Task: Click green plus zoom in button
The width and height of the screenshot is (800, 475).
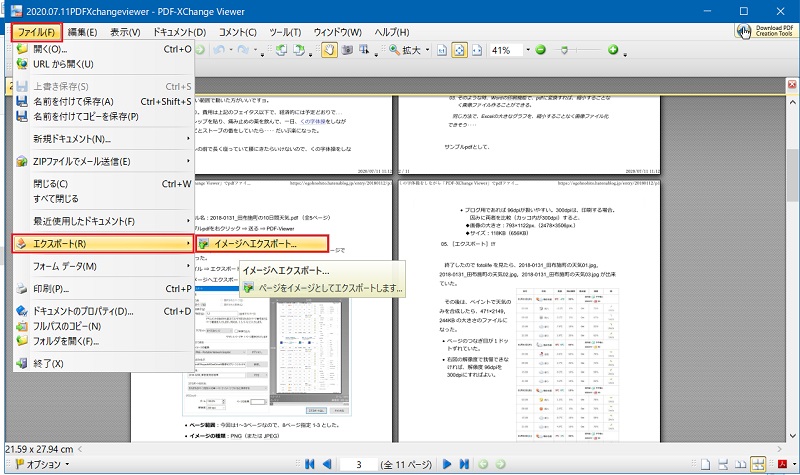Action: [x=613, y=49]
